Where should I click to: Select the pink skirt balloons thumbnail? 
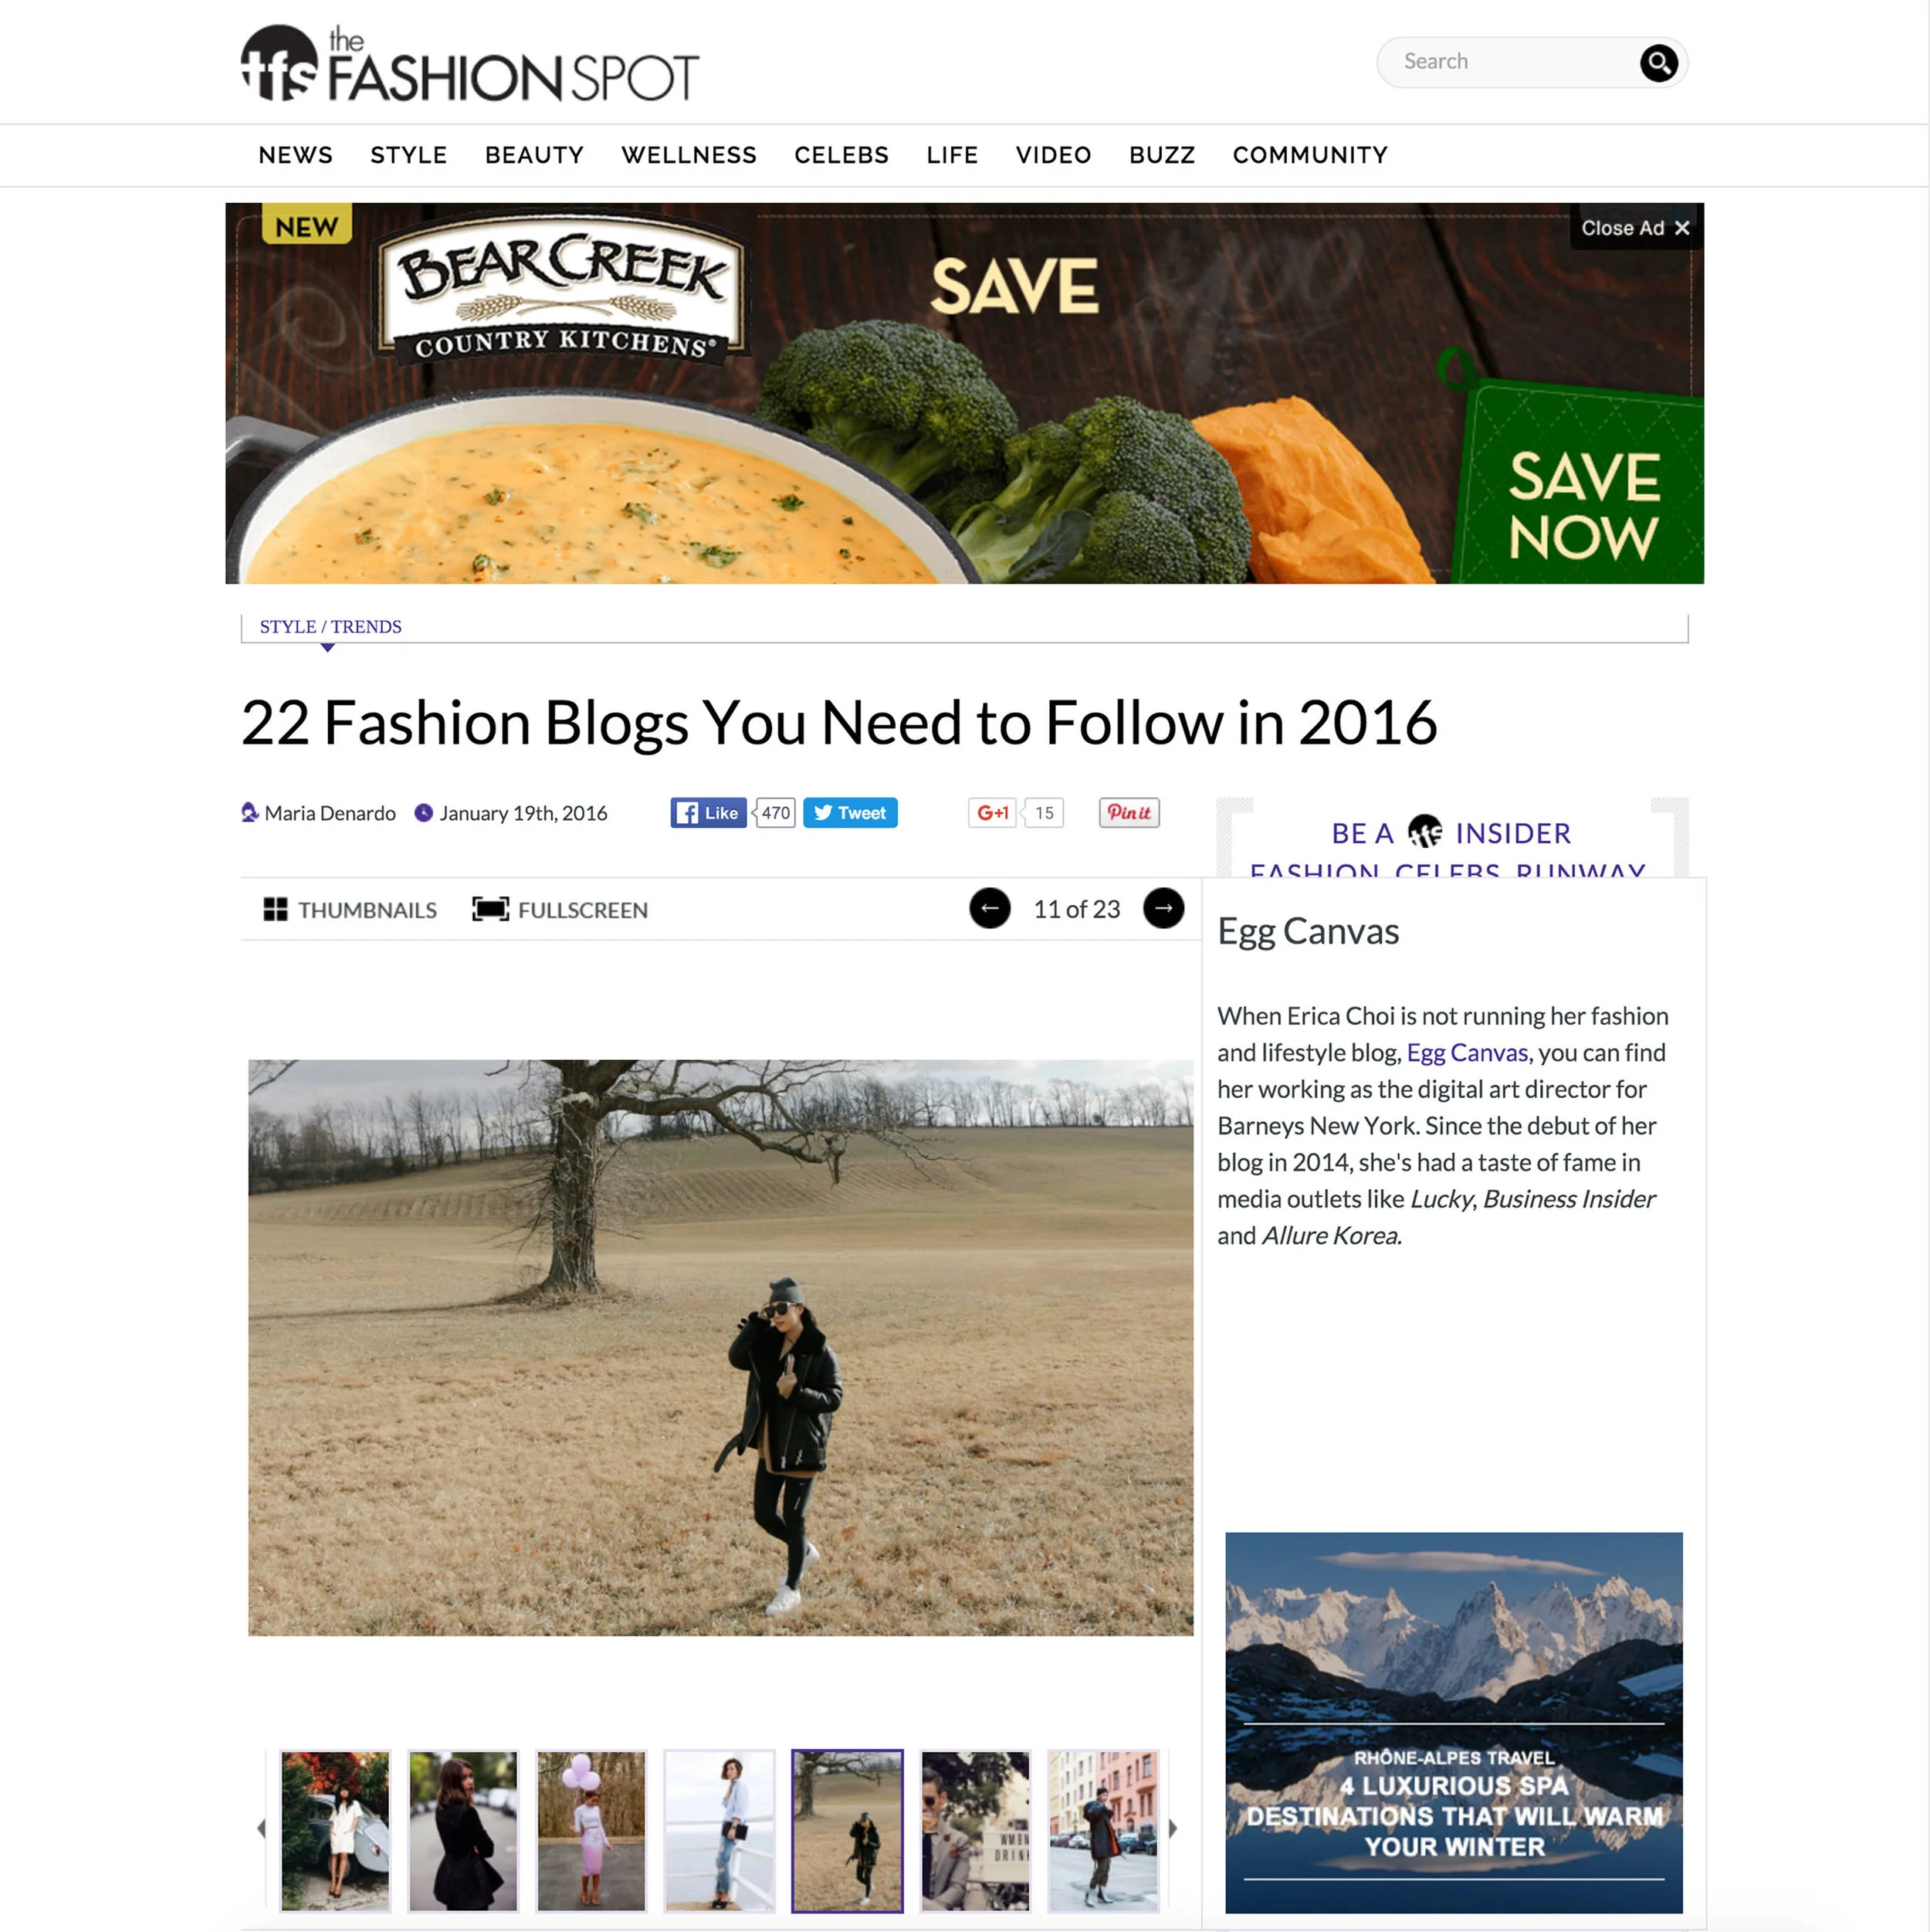[x=591, y=1830]
